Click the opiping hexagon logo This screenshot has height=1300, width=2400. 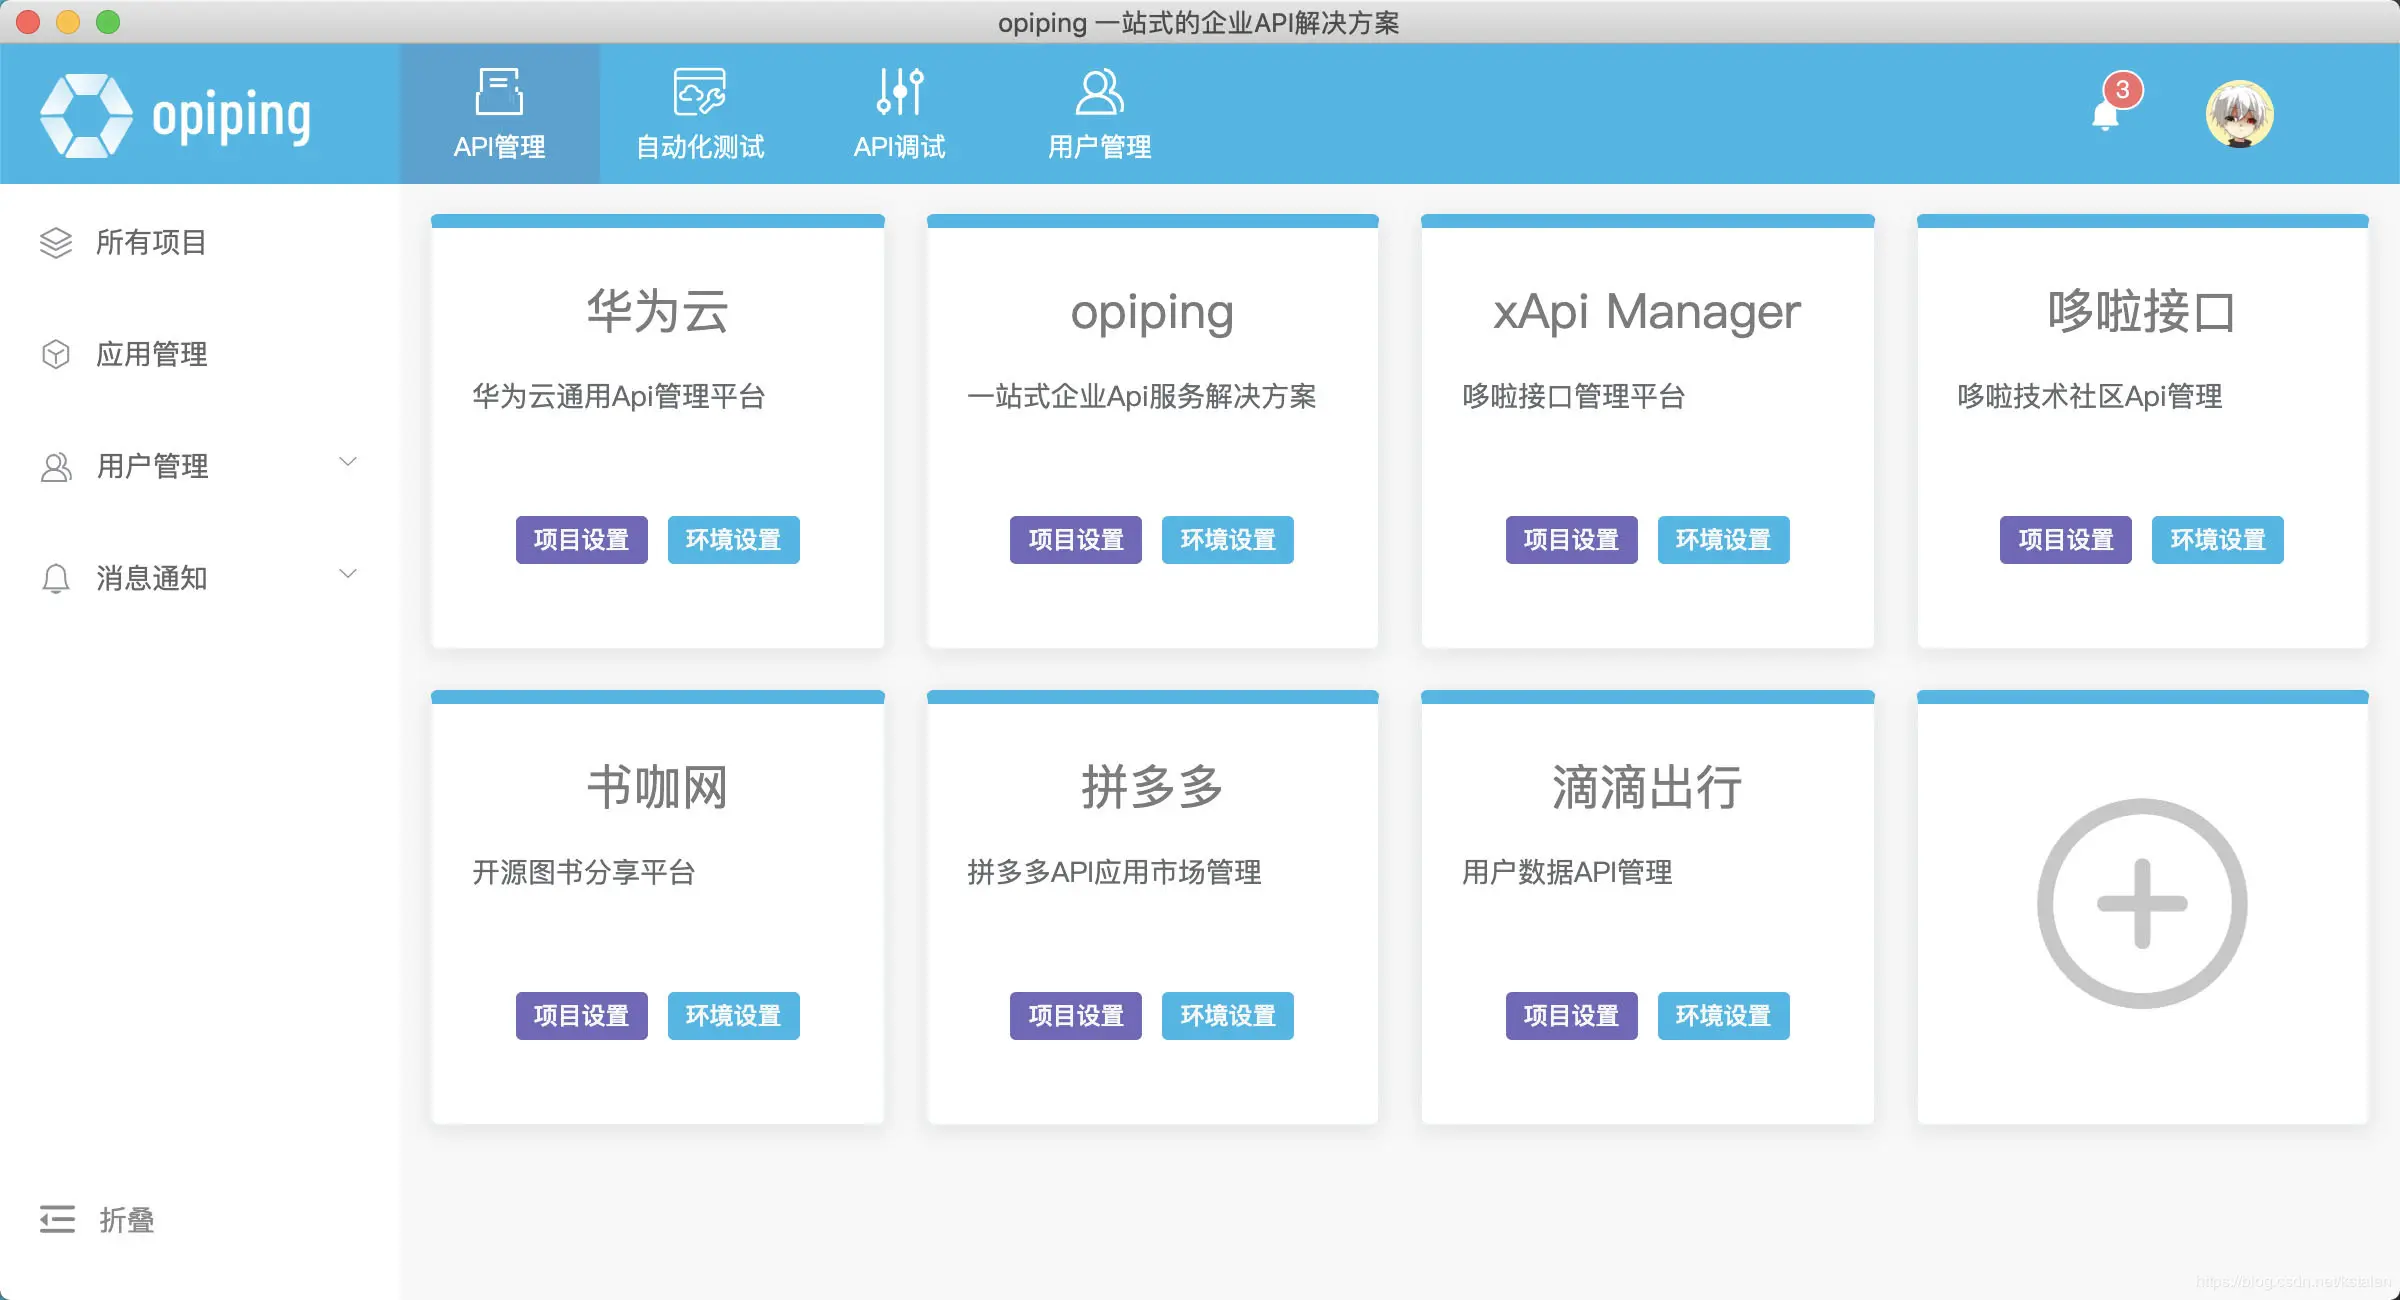(88, 113)
